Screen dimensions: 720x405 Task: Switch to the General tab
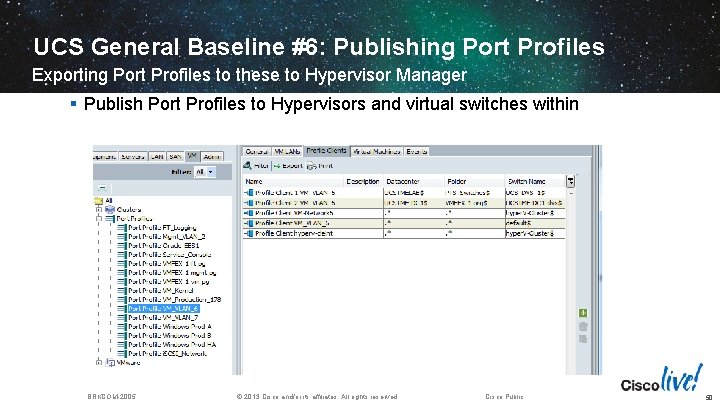tap(257, 152)
